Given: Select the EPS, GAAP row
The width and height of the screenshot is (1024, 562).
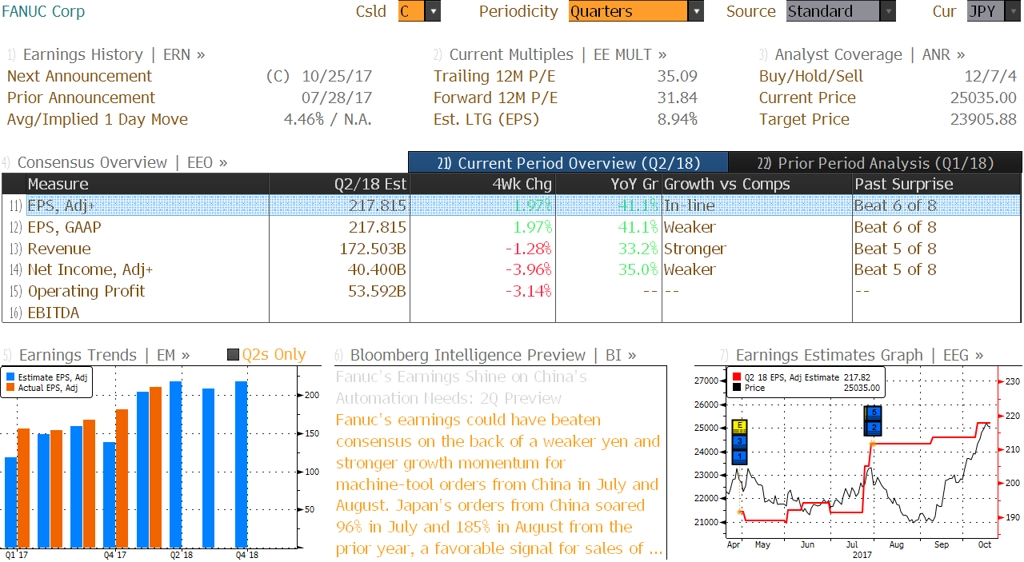Looking at the screenshot, I should coord(511,227).
